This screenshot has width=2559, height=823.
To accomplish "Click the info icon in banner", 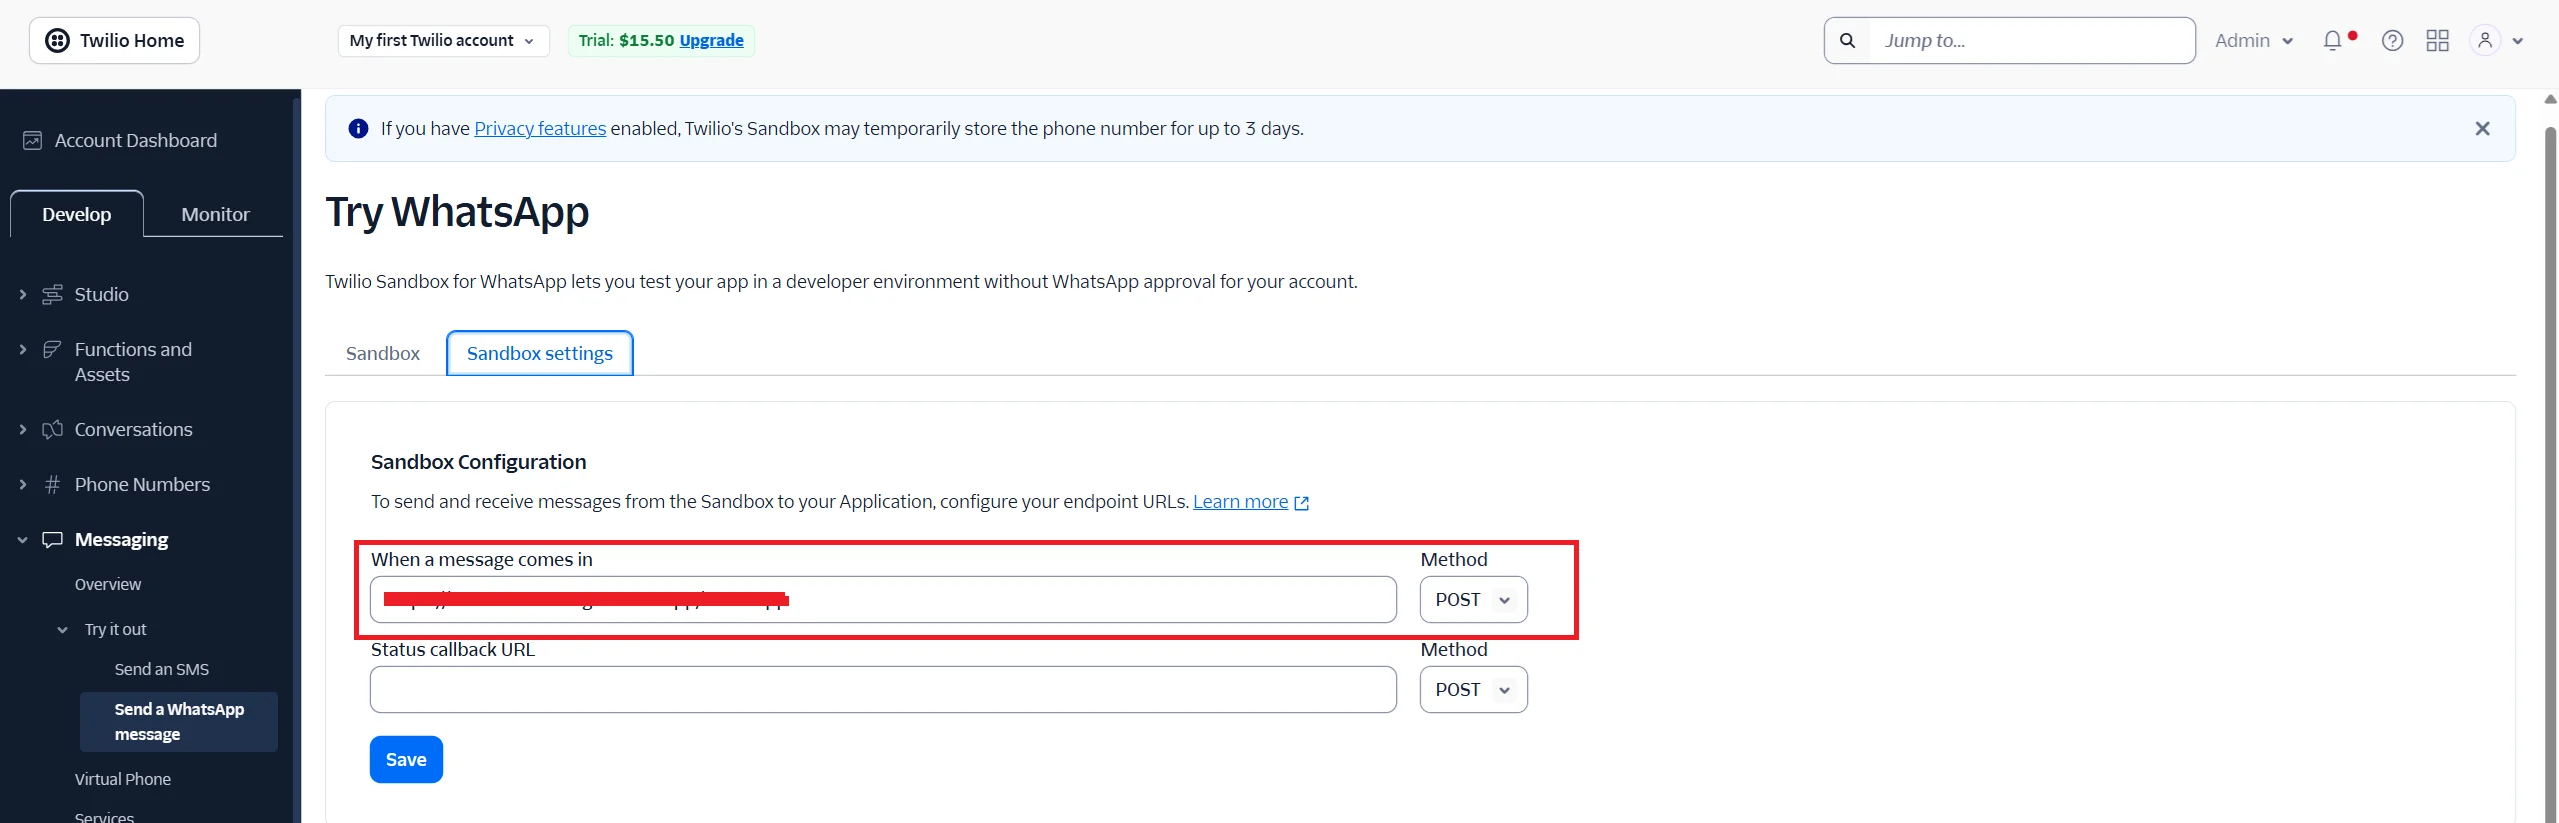I will [x=358, y=129].
